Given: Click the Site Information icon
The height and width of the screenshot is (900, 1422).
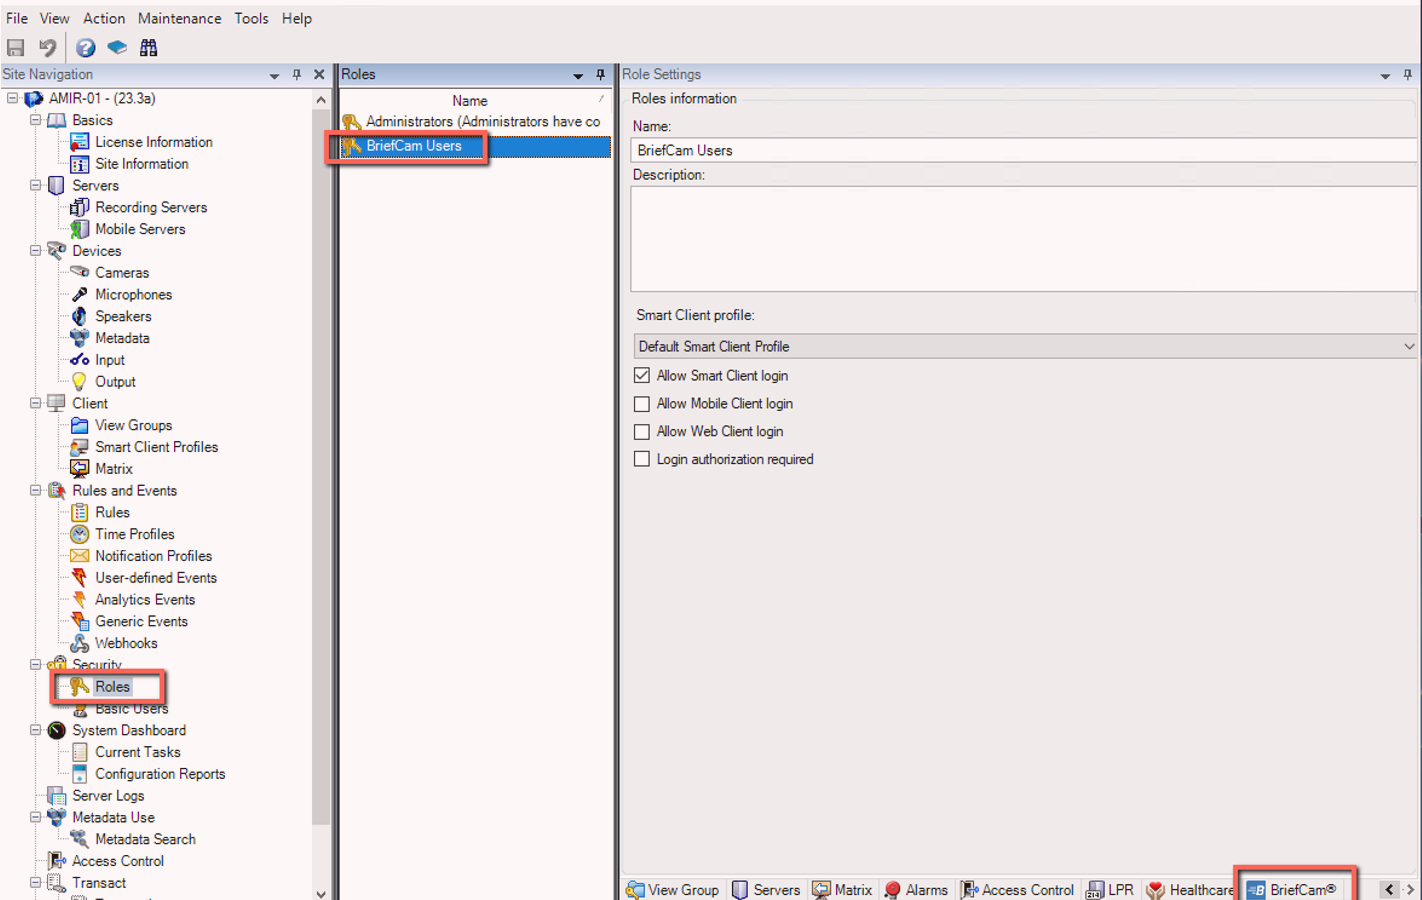Looking at the screenshot, I should click(79, 164).
